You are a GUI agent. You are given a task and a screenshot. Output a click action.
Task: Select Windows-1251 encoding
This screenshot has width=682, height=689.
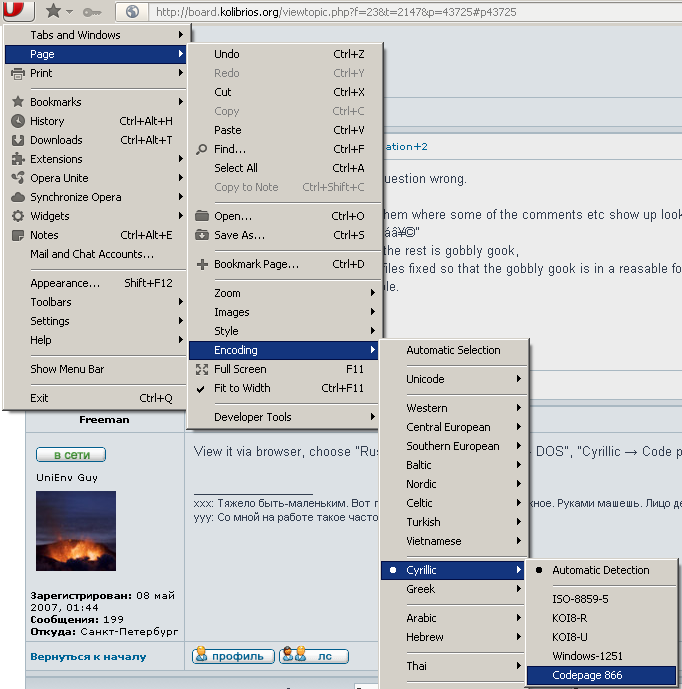pyautogui.click(x=587, y=656)
